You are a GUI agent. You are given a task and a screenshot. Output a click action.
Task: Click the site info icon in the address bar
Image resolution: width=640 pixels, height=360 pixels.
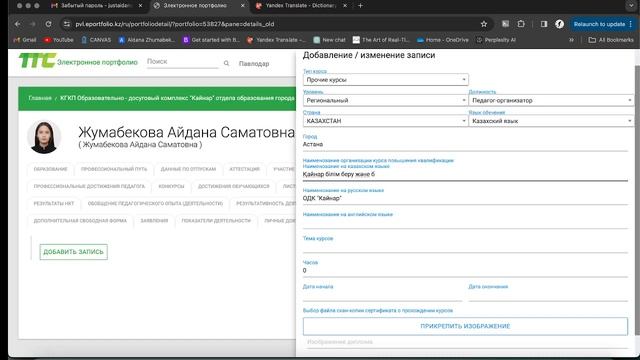[67, 24]
